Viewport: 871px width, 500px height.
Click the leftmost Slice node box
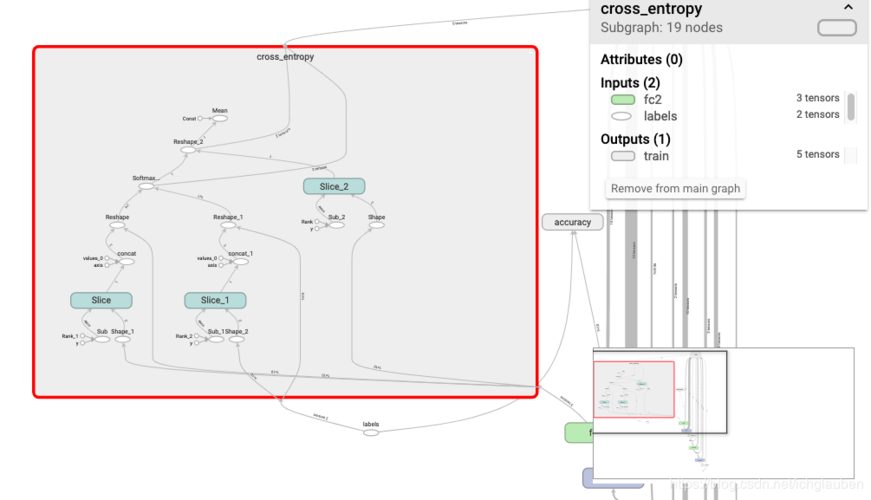101,300
